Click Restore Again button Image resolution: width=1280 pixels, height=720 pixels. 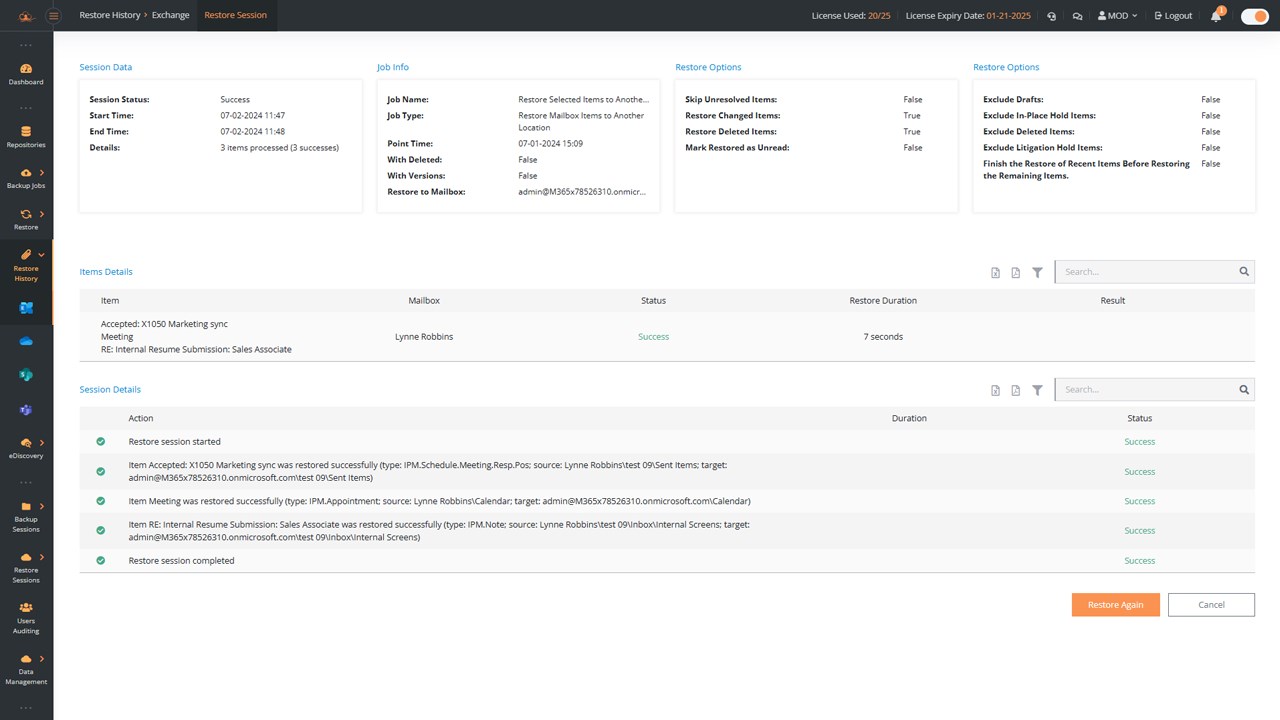pyautogui.click(x=1115, y=605)
